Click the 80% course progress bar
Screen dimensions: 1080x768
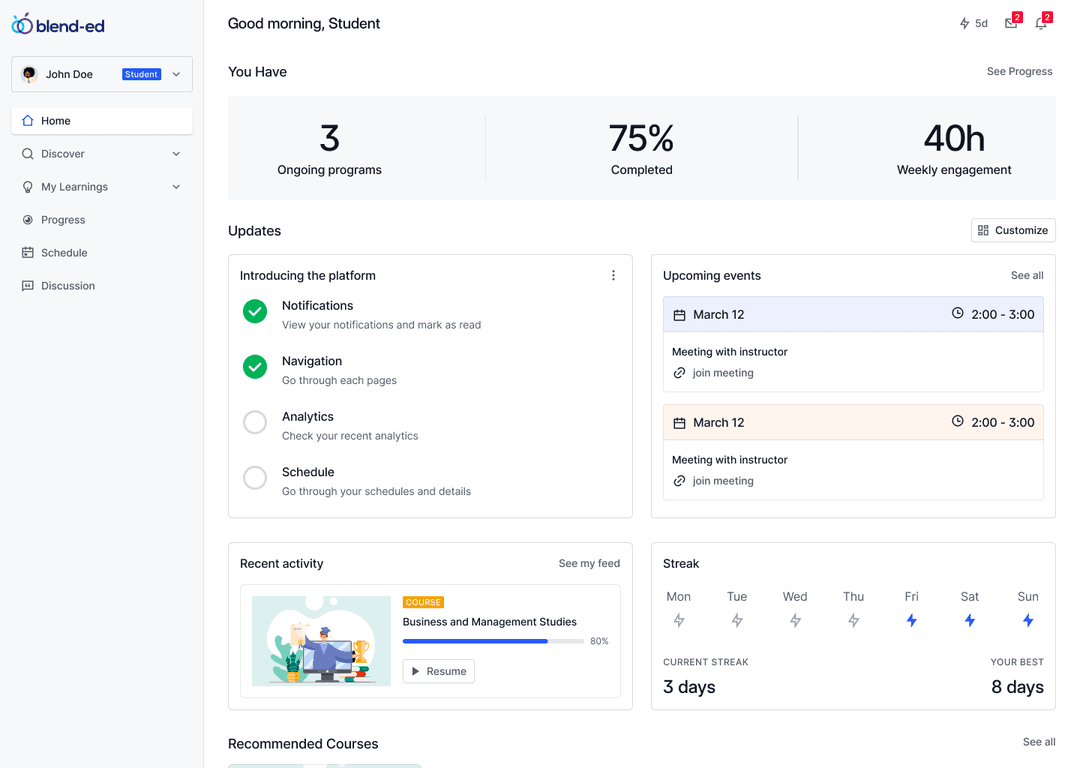[x=493, y=641]
